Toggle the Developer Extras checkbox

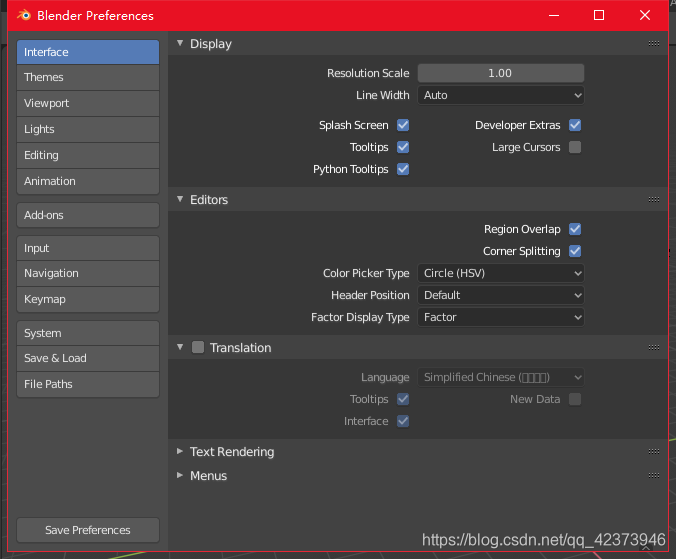(575, 125)
